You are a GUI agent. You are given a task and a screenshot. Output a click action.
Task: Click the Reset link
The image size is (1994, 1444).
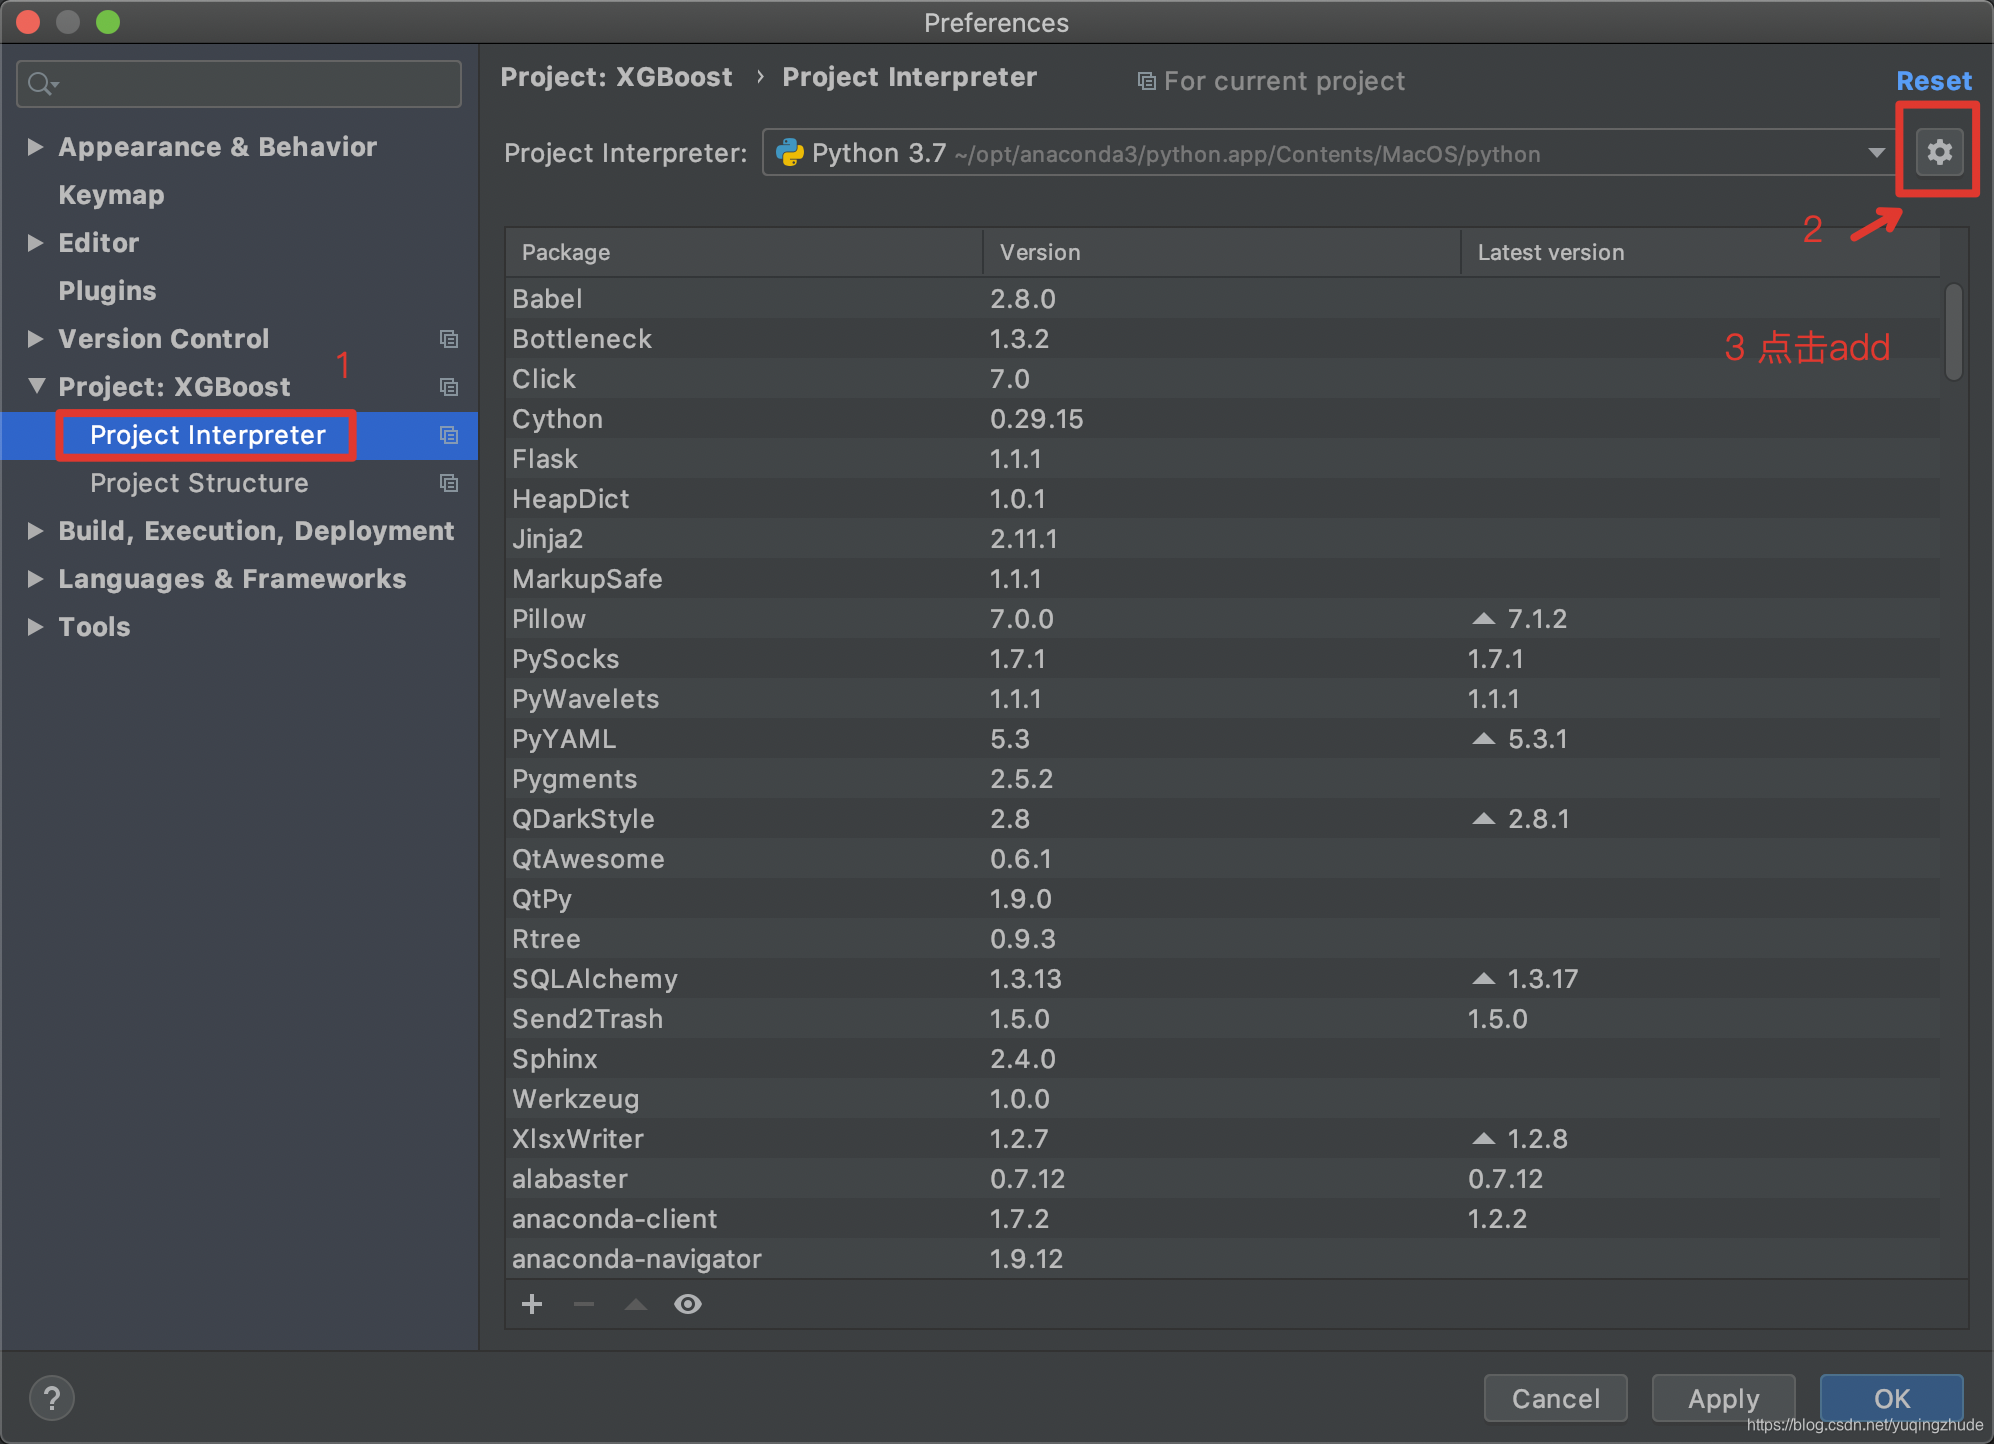point(1934,81)
